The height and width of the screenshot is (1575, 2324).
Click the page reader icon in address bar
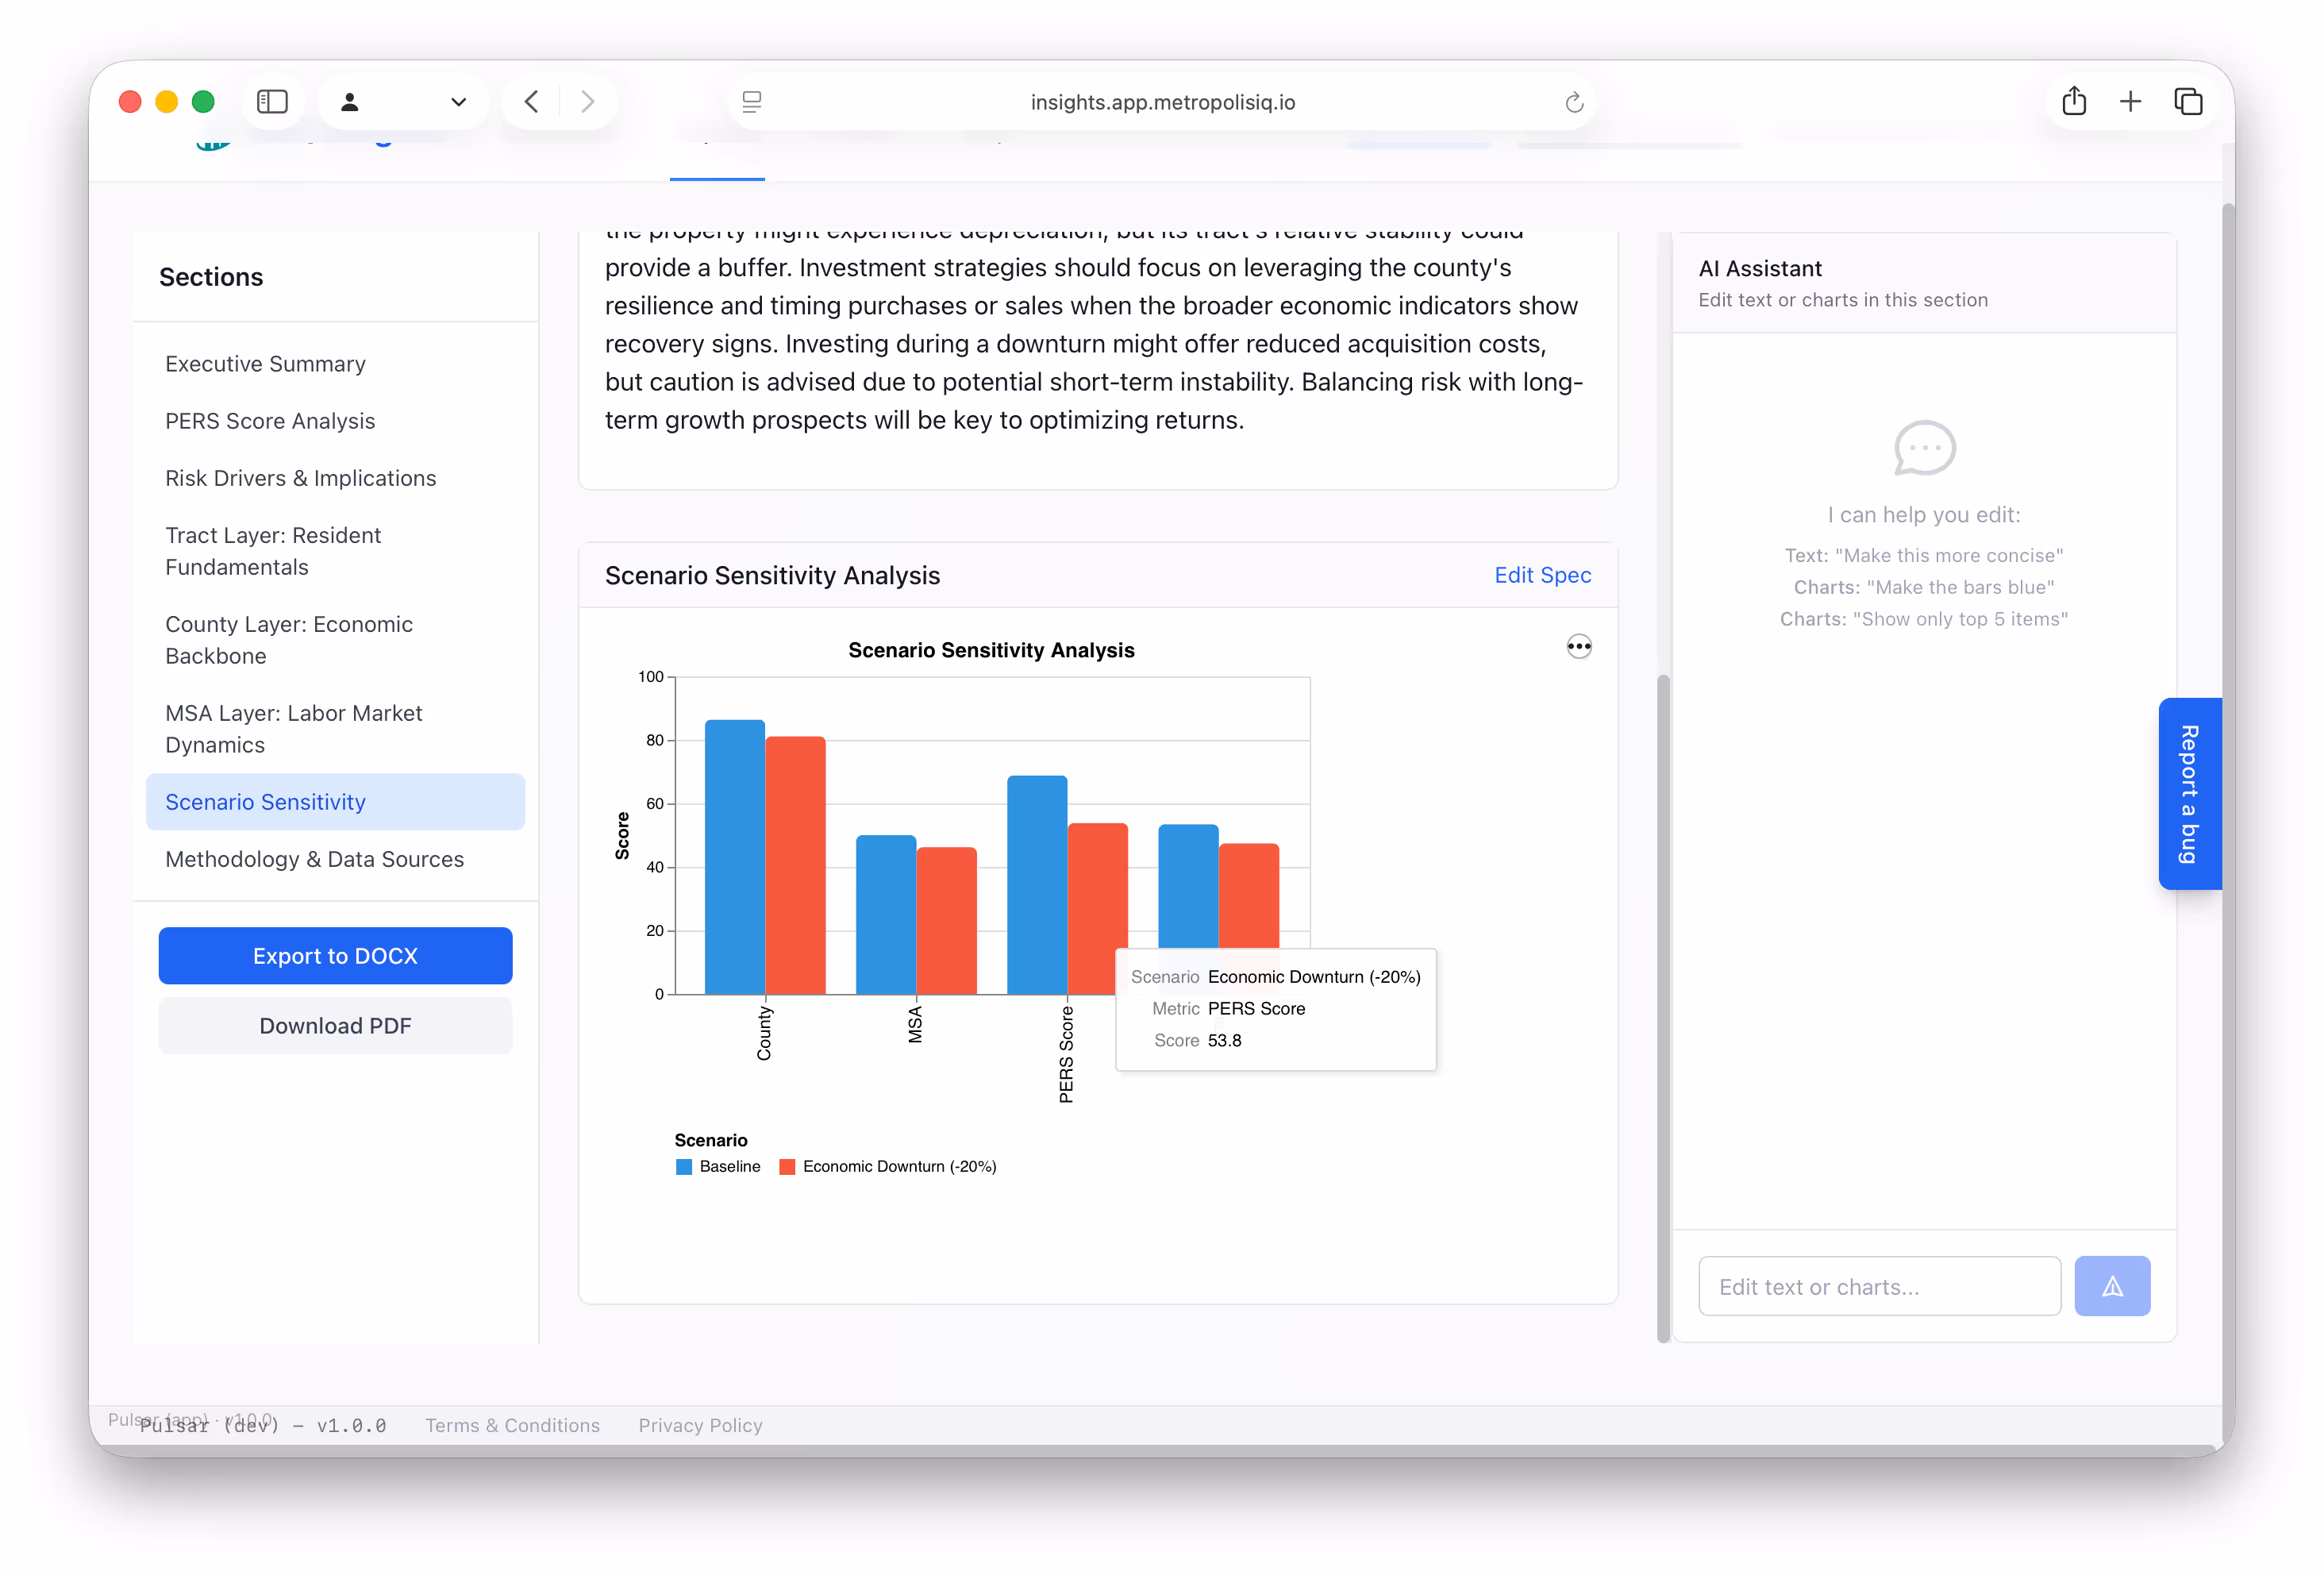752,102
